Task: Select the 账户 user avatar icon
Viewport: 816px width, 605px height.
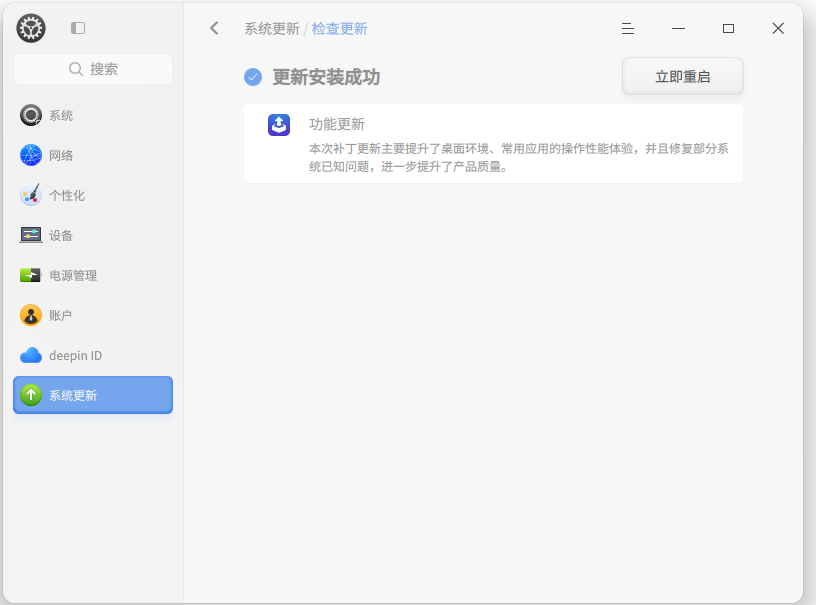Action: tap(31, 315)
